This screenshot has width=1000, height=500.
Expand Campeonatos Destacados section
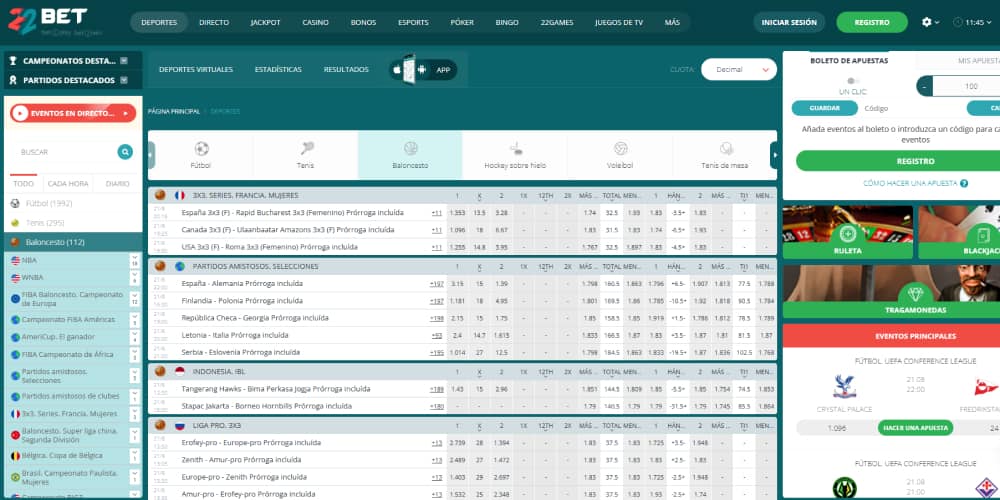[124, 61]
